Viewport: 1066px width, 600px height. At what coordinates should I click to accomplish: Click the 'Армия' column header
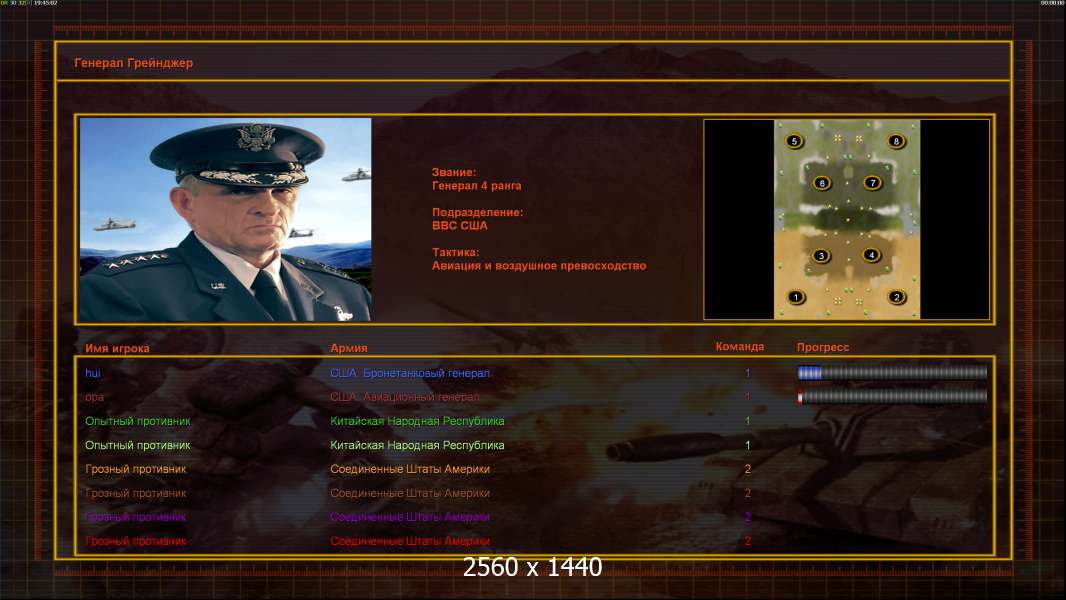(x=349, y=348)
